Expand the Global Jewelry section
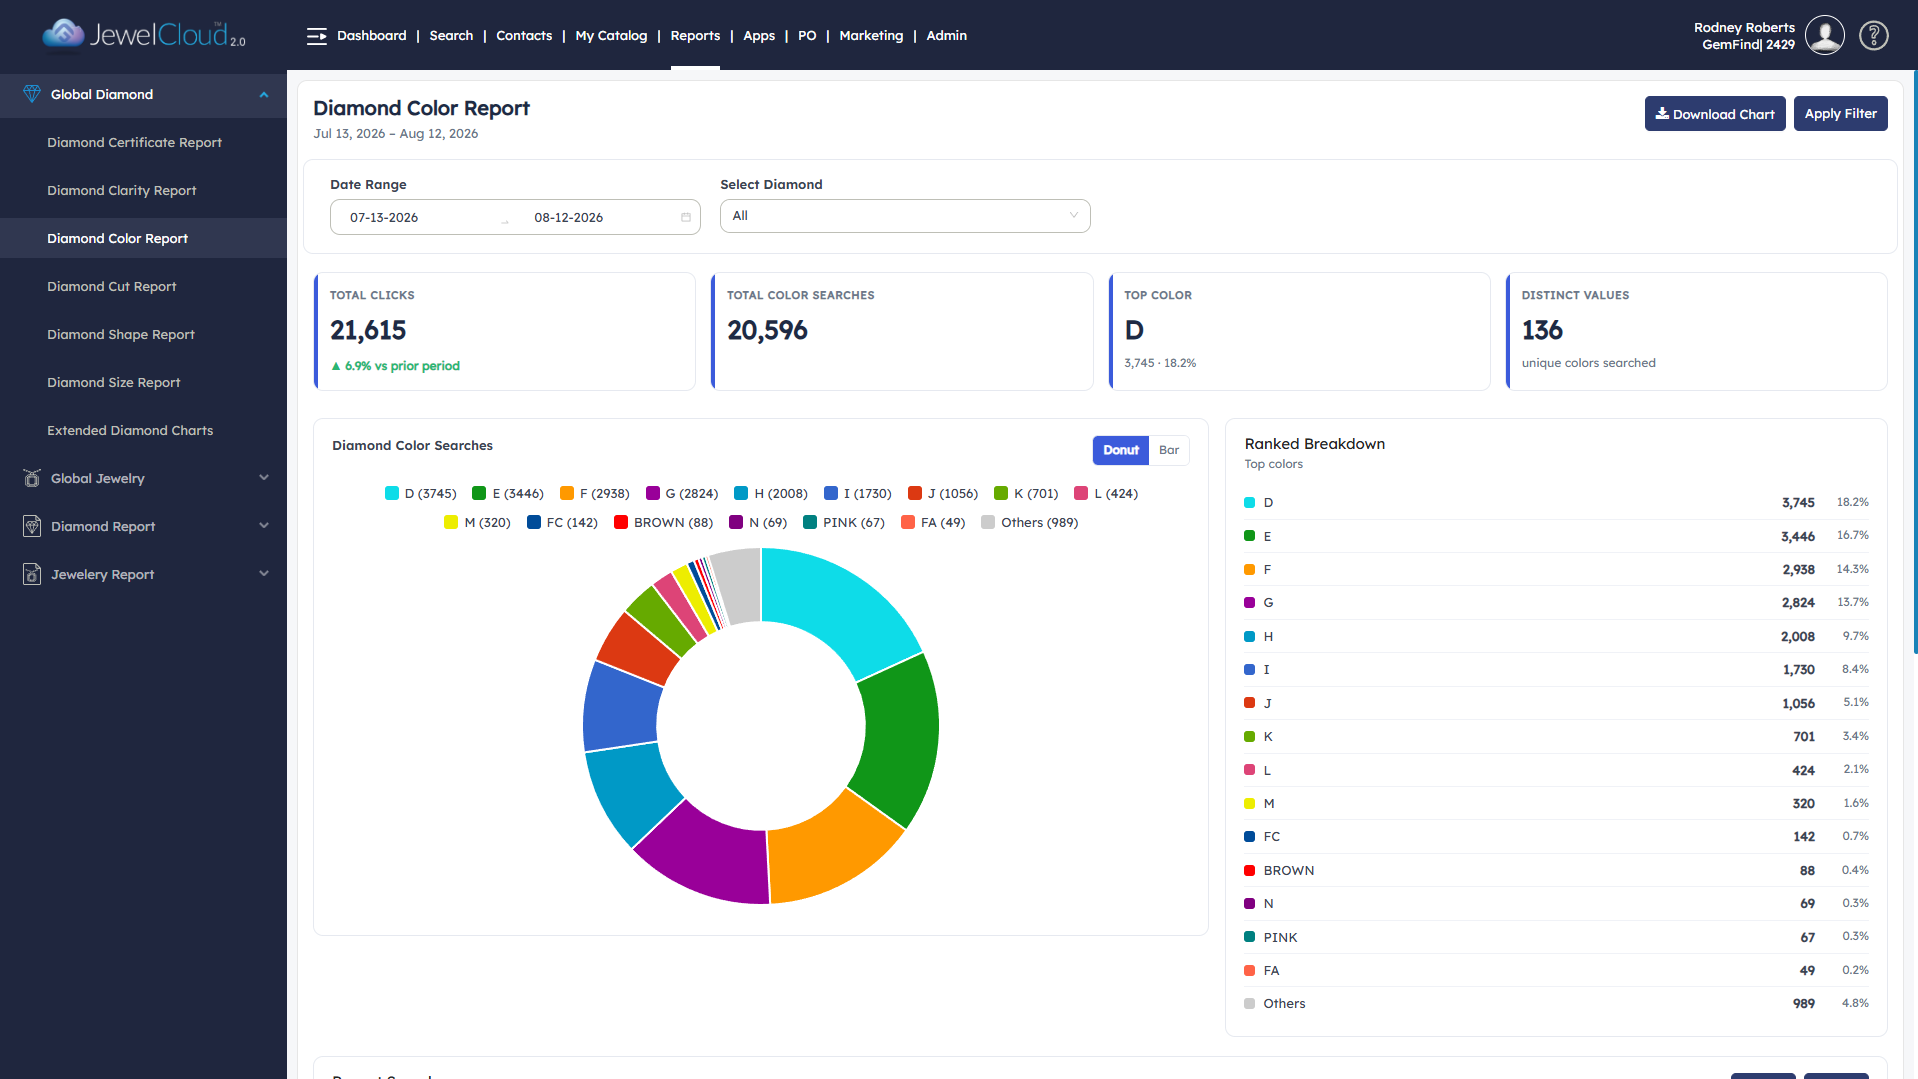1918x1079 pixels. 264,478
